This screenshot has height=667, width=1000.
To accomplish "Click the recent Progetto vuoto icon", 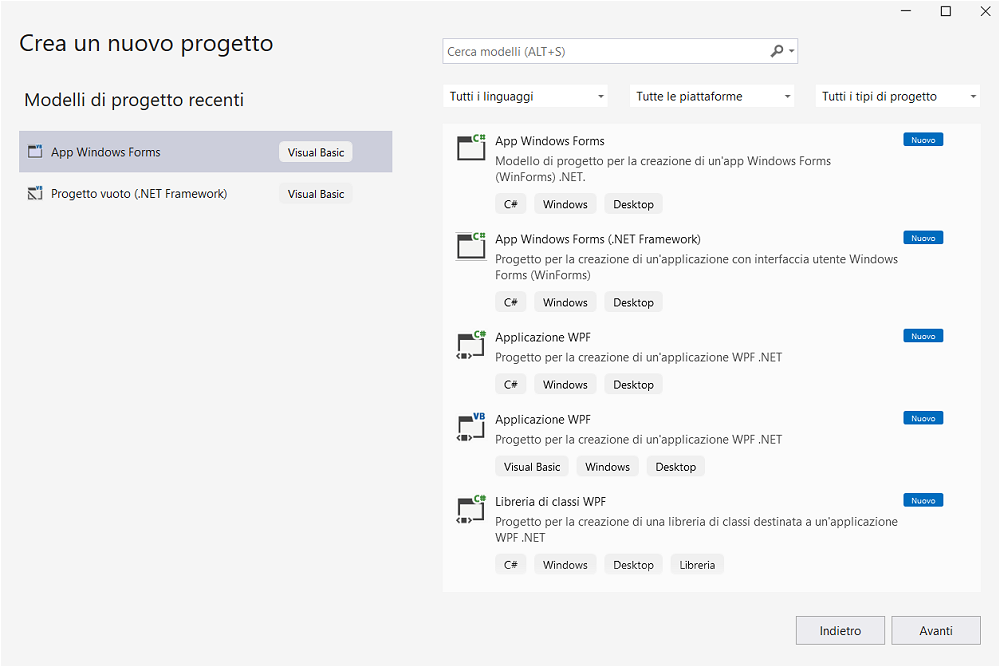I will pyautogui.click(x=35, y=193).
